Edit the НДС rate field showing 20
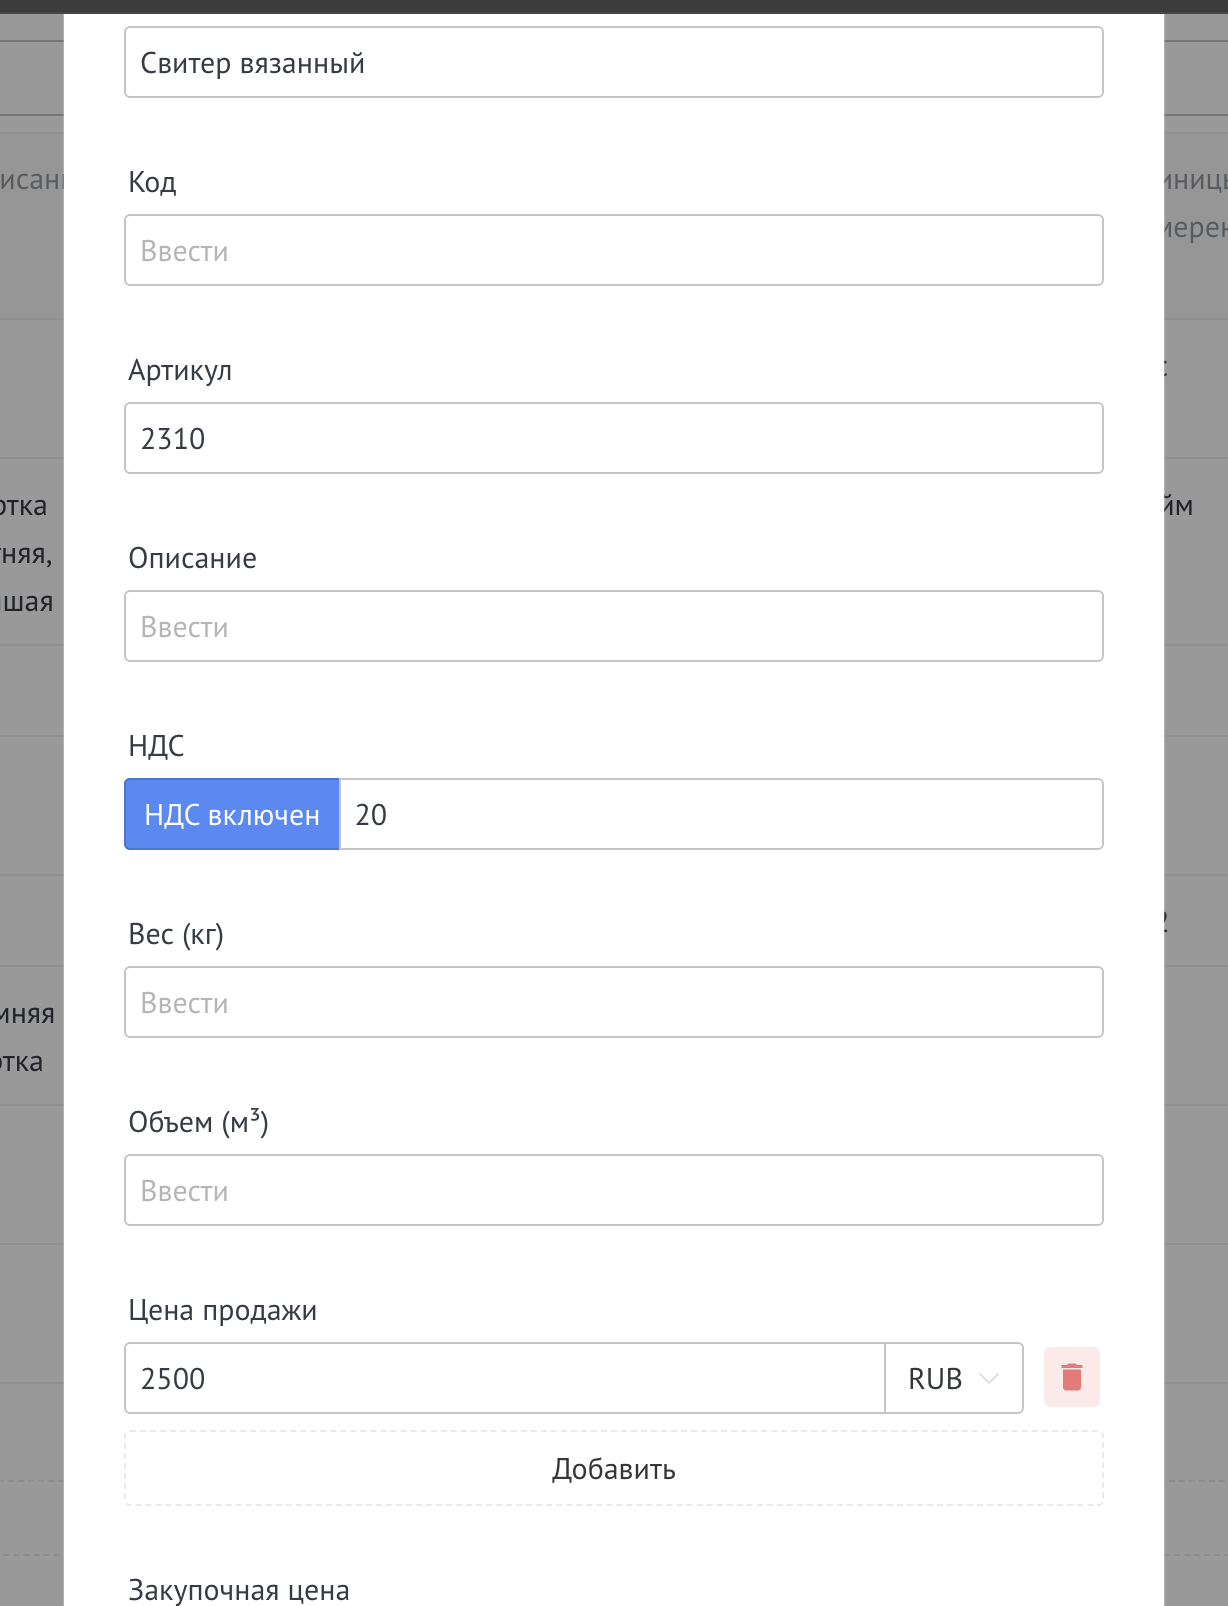1228x1606 pixels. (x=720, y=814)
